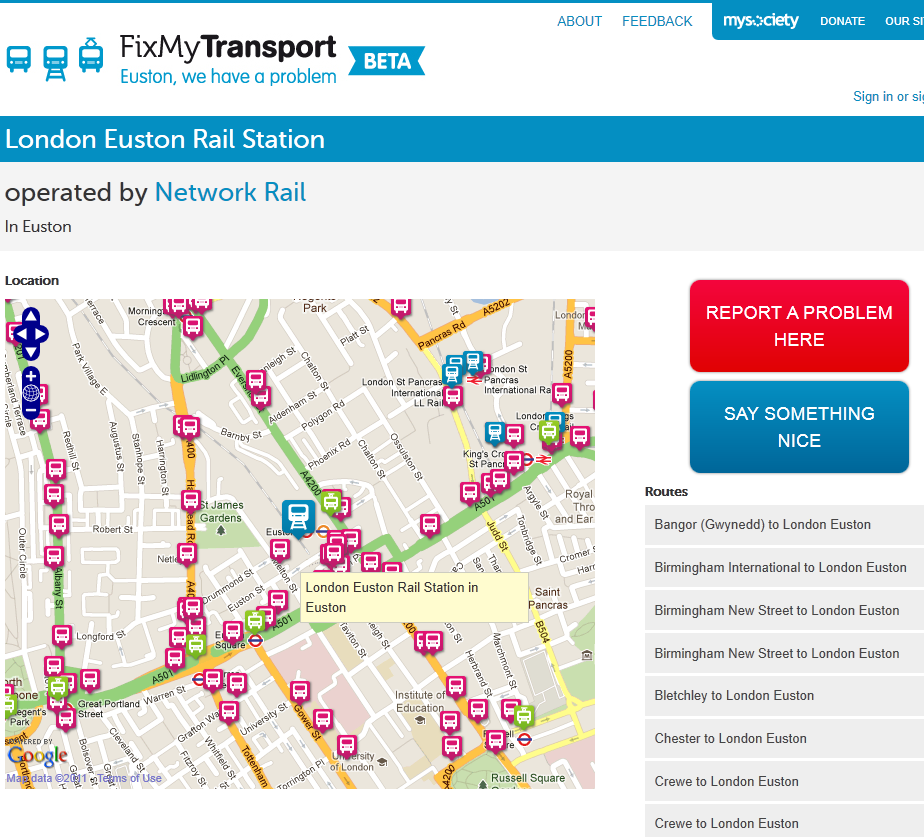The height and width of the screenshot is (837, 924).
Task: Open the About page
Action: 579,21
